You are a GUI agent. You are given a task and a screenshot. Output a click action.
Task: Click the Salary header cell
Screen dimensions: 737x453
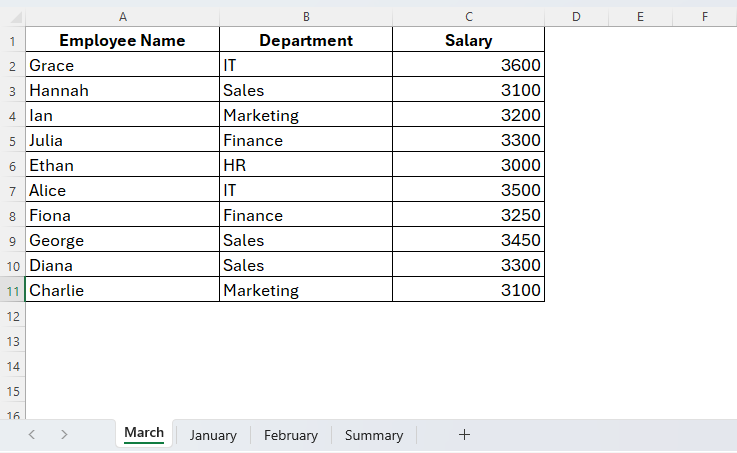469,40
